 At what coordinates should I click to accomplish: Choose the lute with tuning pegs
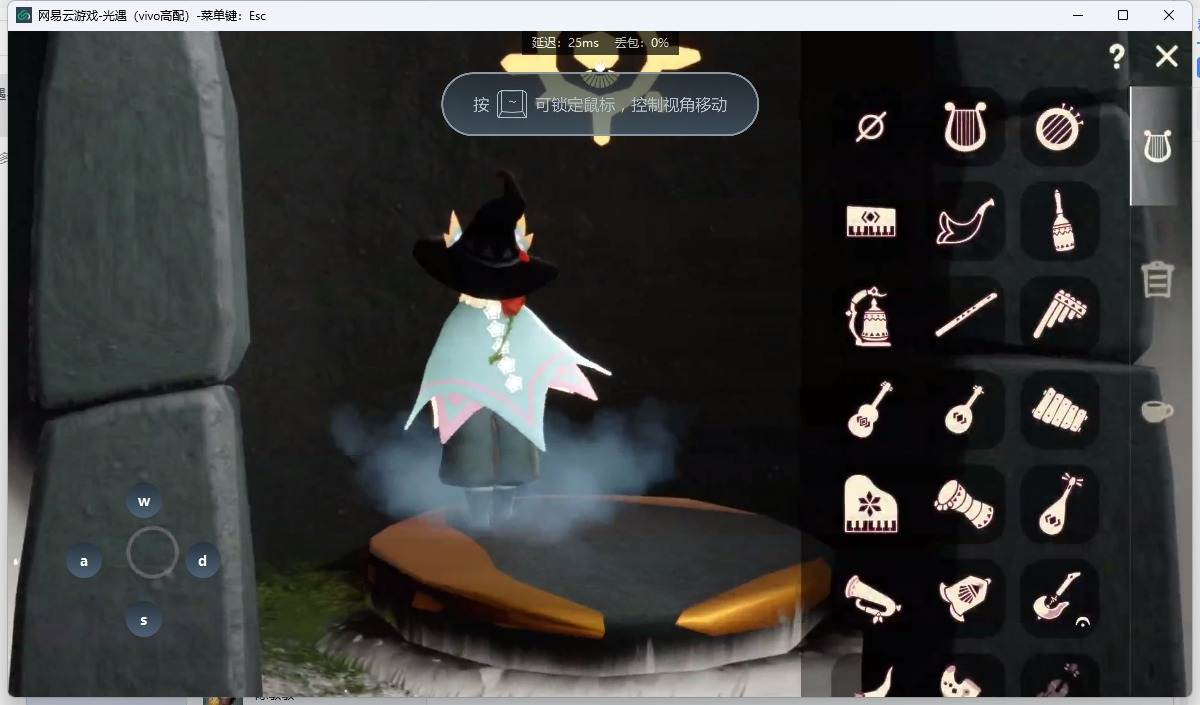1061,503
